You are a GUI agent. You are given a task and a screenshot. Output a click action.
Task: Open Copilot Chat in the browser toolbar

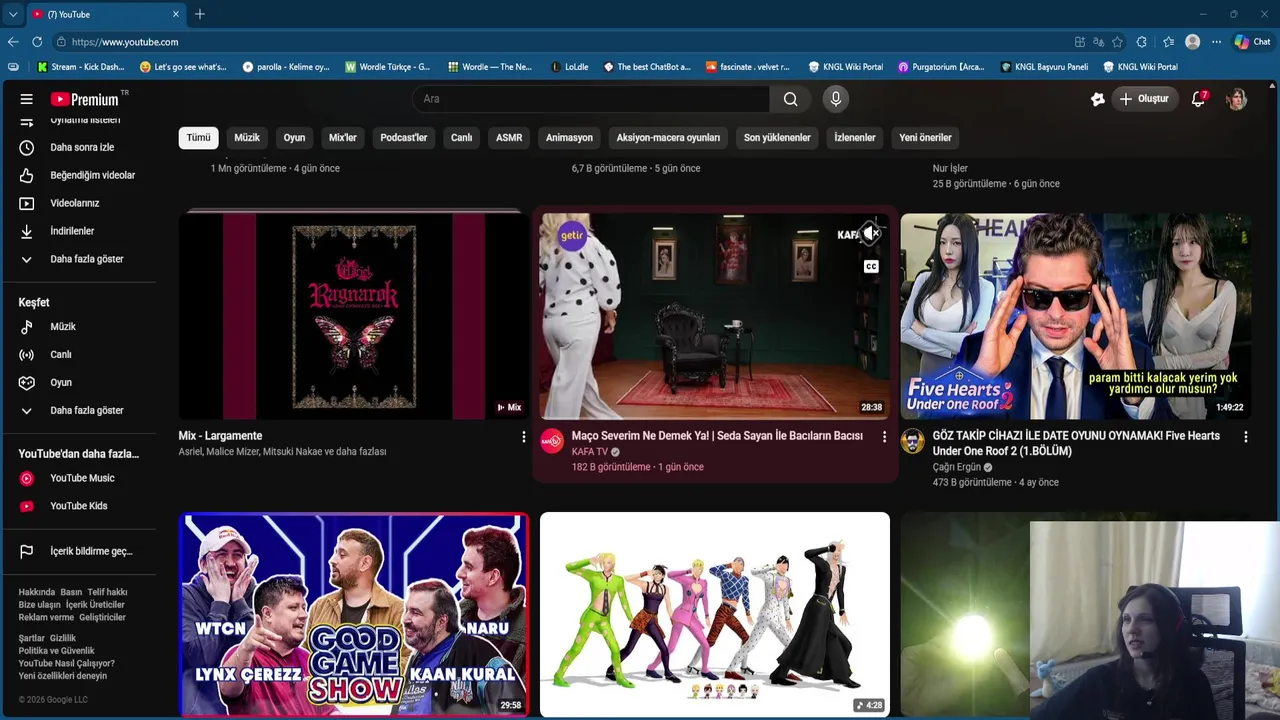(1252, 42)
